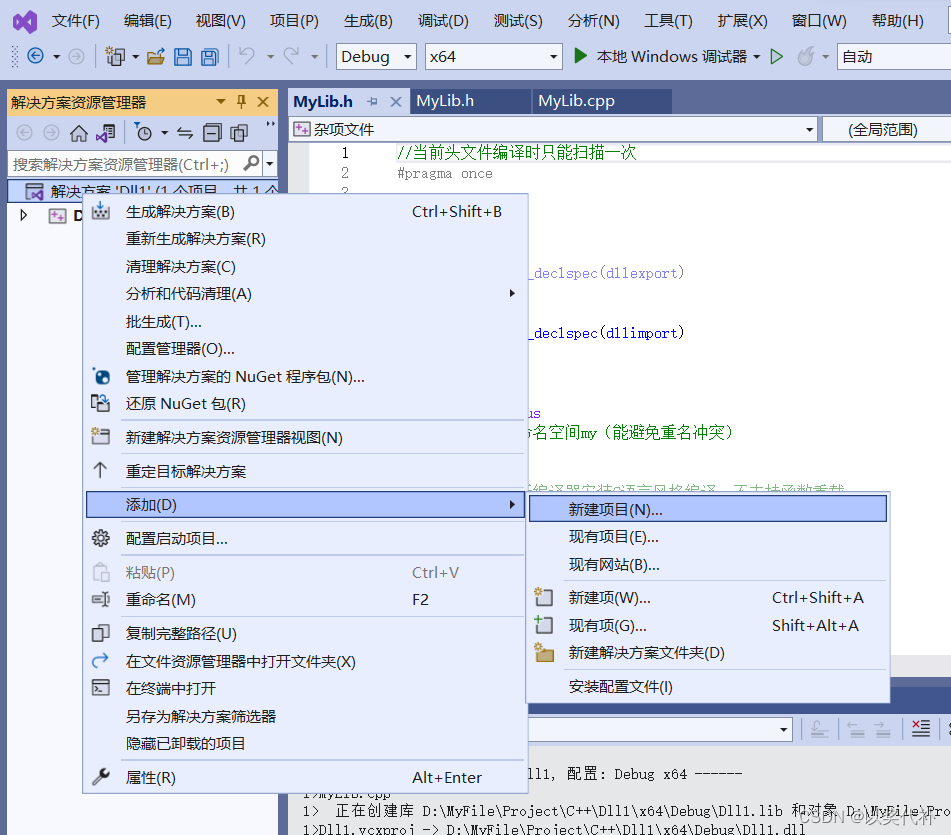This screenshot has height=835, width=951.
Task: Open the x64 platform dropdown
Action: pyautogui.click(x=493, y=57)
